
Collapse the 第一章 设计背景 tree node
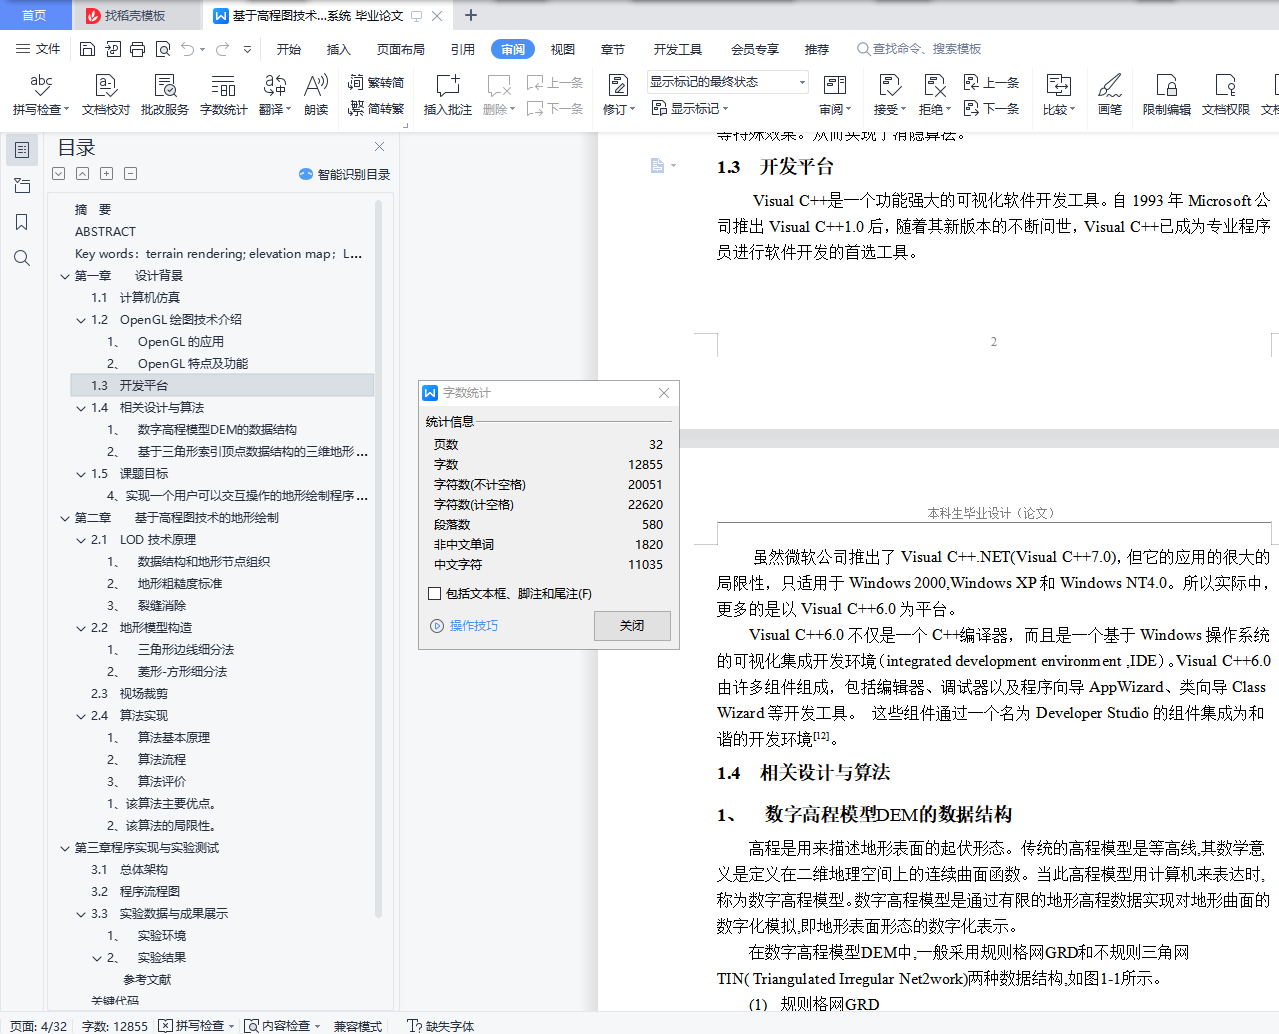click(65, 276)
